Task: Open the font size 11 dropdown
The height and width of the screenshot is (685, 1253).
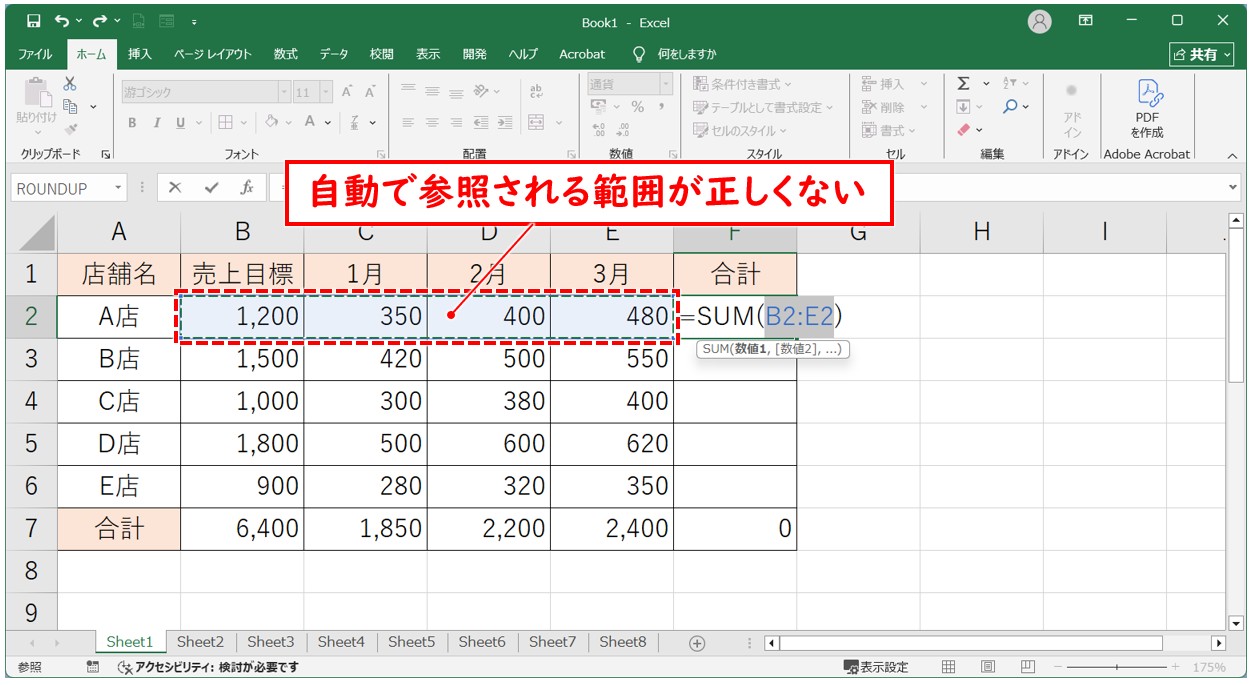Action: click(326, 92)
